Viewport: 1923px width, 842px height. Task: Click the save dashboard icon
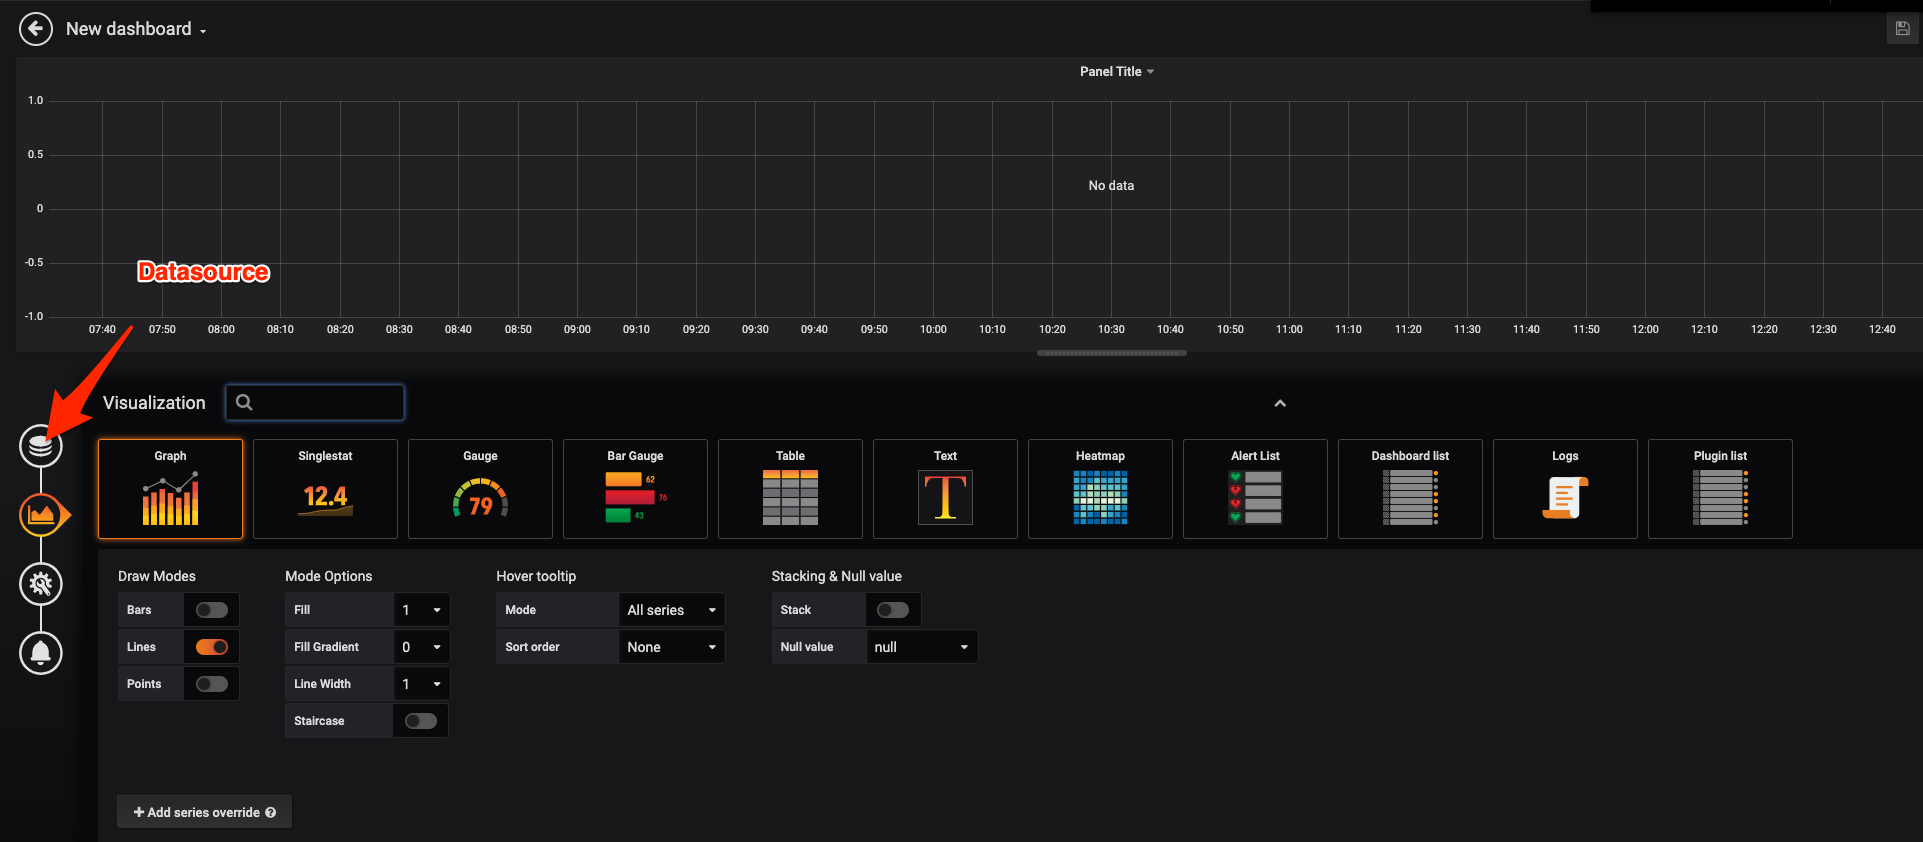coord(1902,29)
